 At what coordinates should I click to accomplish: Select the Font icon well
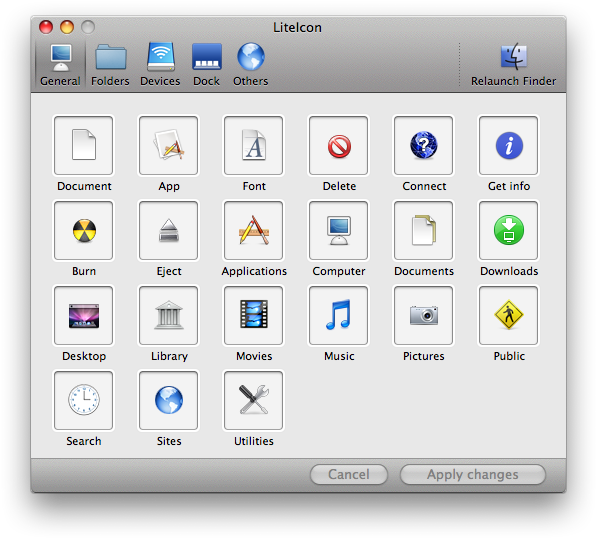(254, 146)
